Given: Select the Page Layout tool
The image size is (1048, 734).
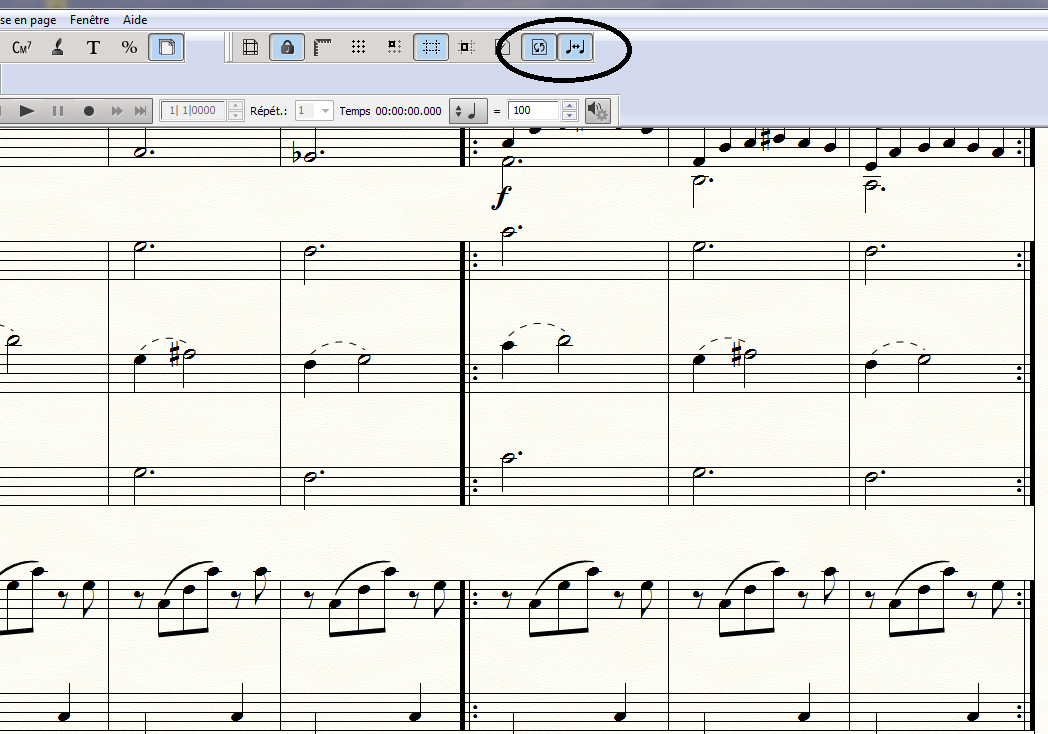Looking at the screenshot, I should point(167,47).
